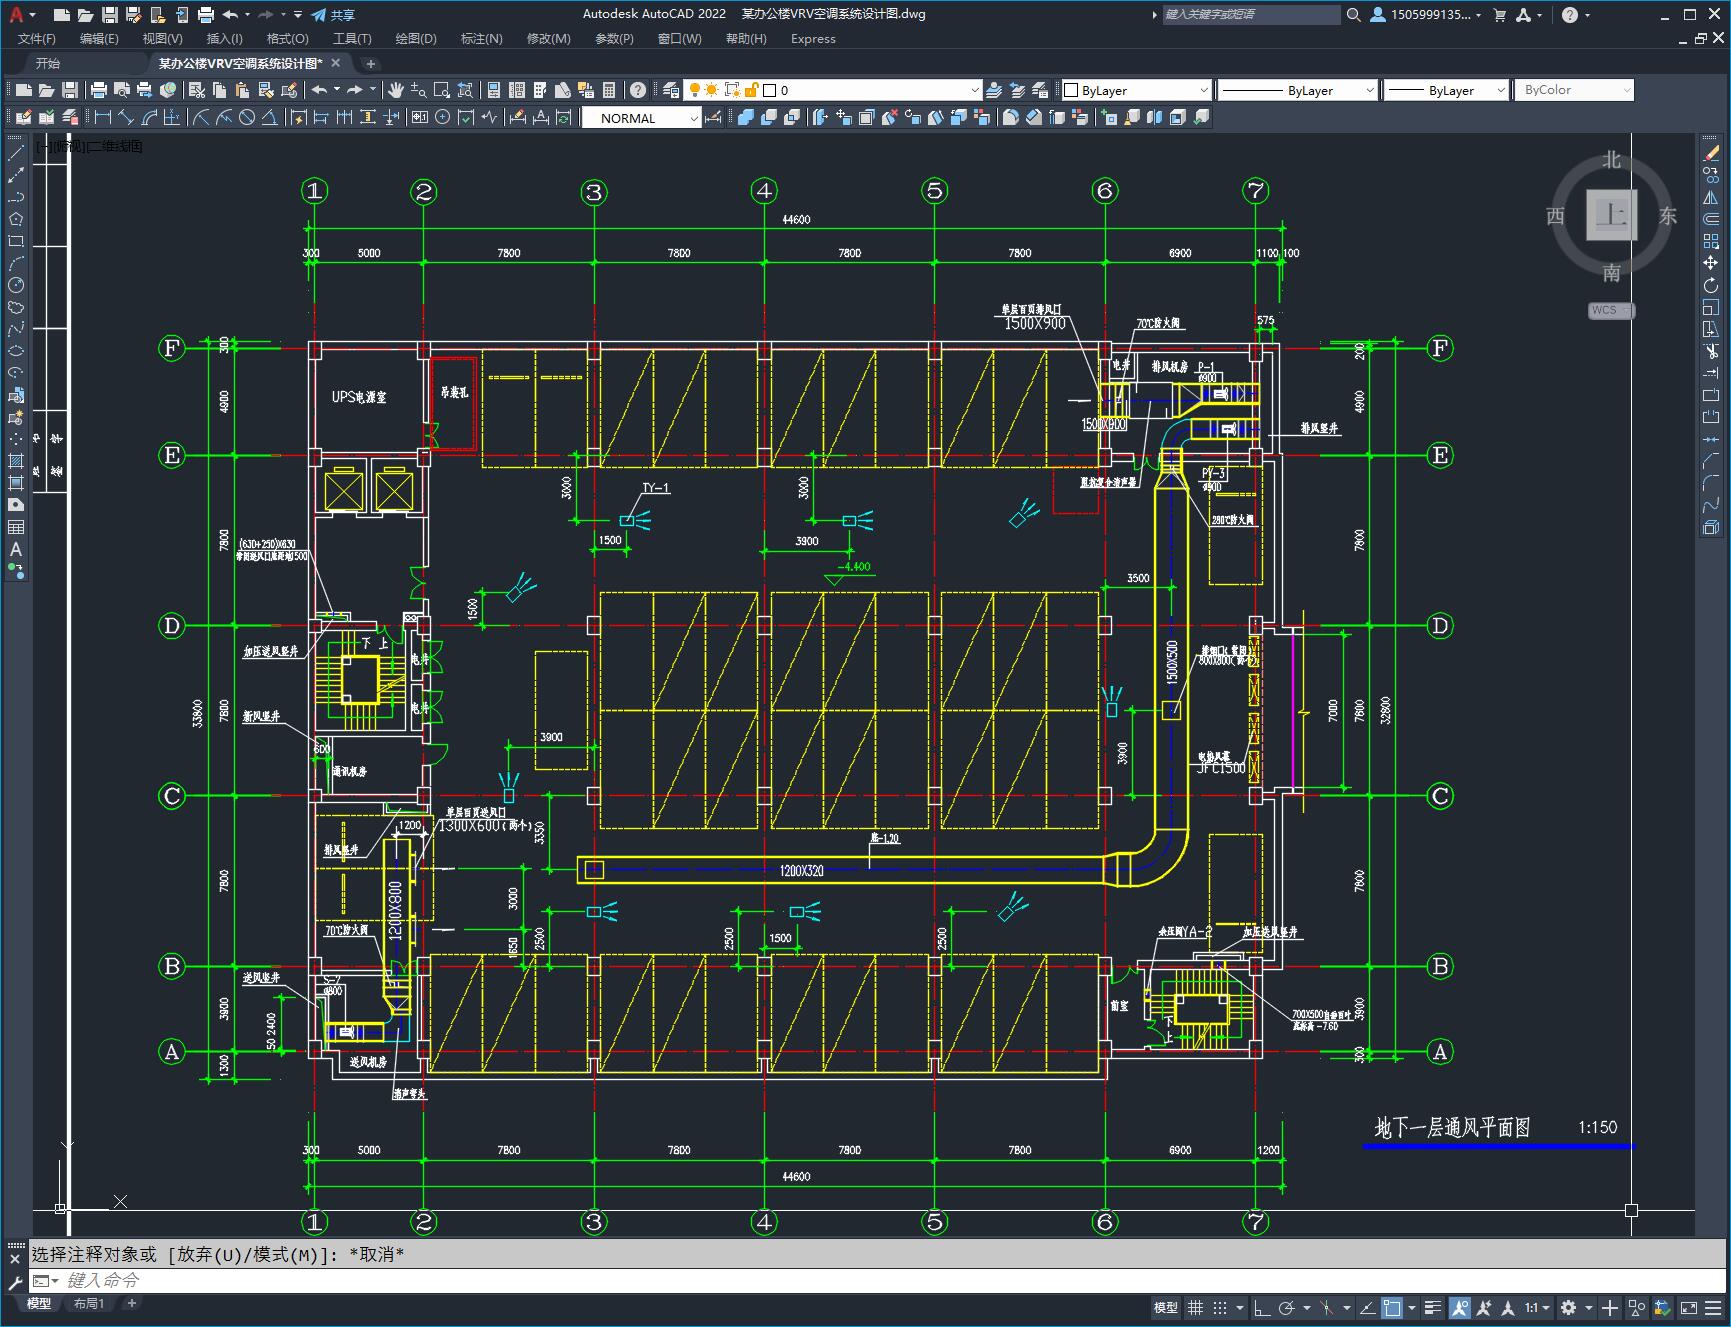Open the layer selection dropdown
1731x1327 pixels.
(x=975, y=90)
